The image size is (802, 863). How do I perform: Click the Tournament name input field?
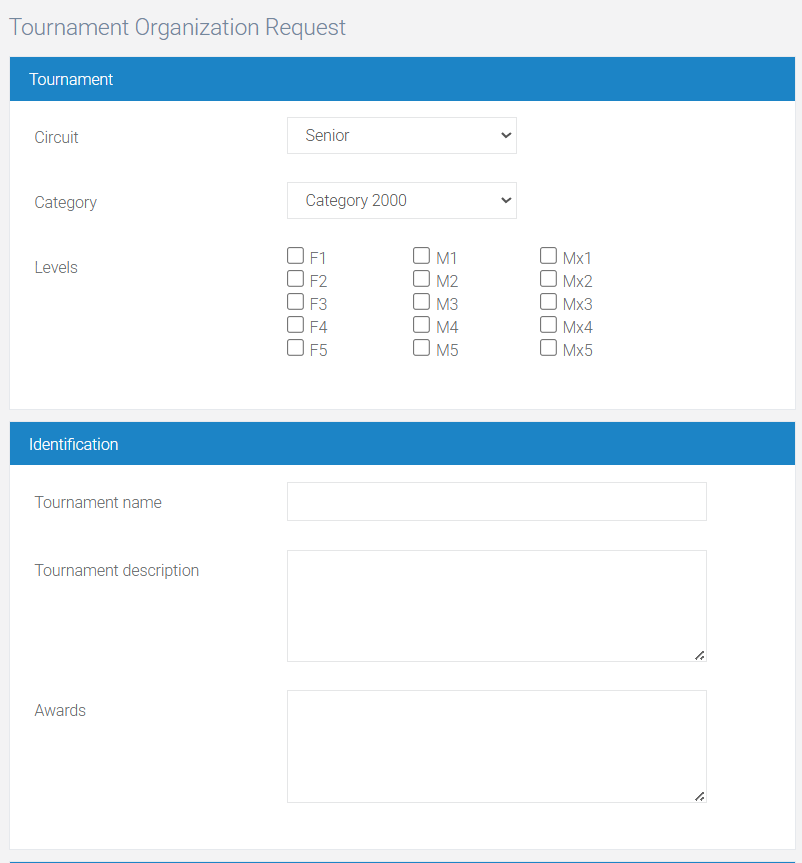496,502
